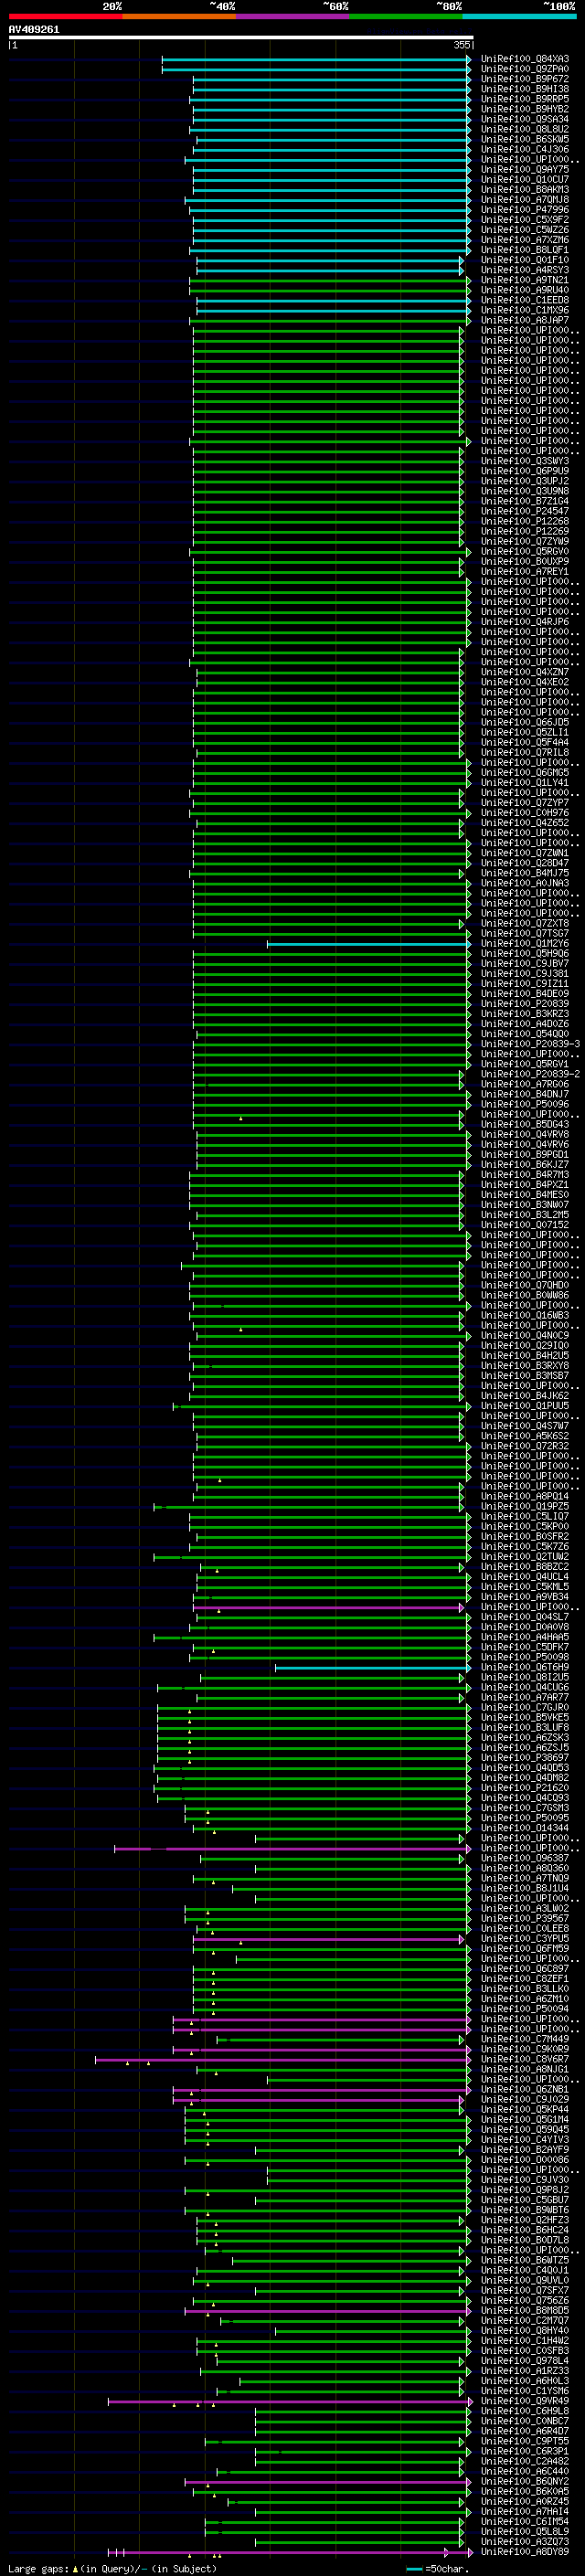
Task: Select hit UniRef100_A5K6S2
Action: (524, 1436)
